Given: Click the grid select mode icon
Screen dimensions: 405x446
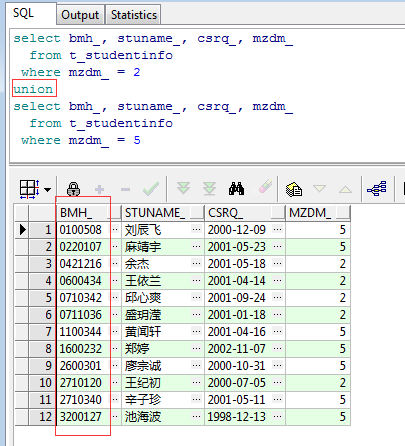Looking at the screenshot, I should 29,189.
